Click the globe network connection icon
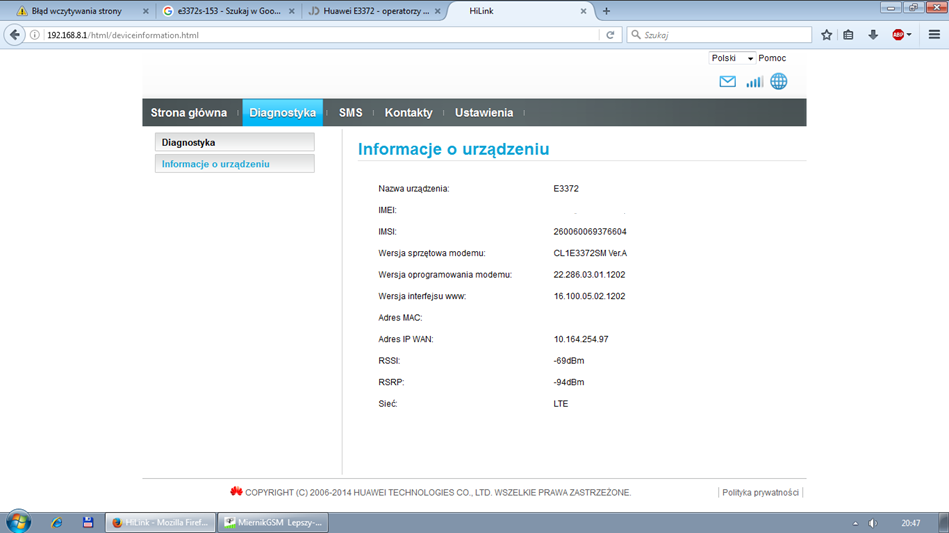The image size is (949, 533). (x=778, y=82)
